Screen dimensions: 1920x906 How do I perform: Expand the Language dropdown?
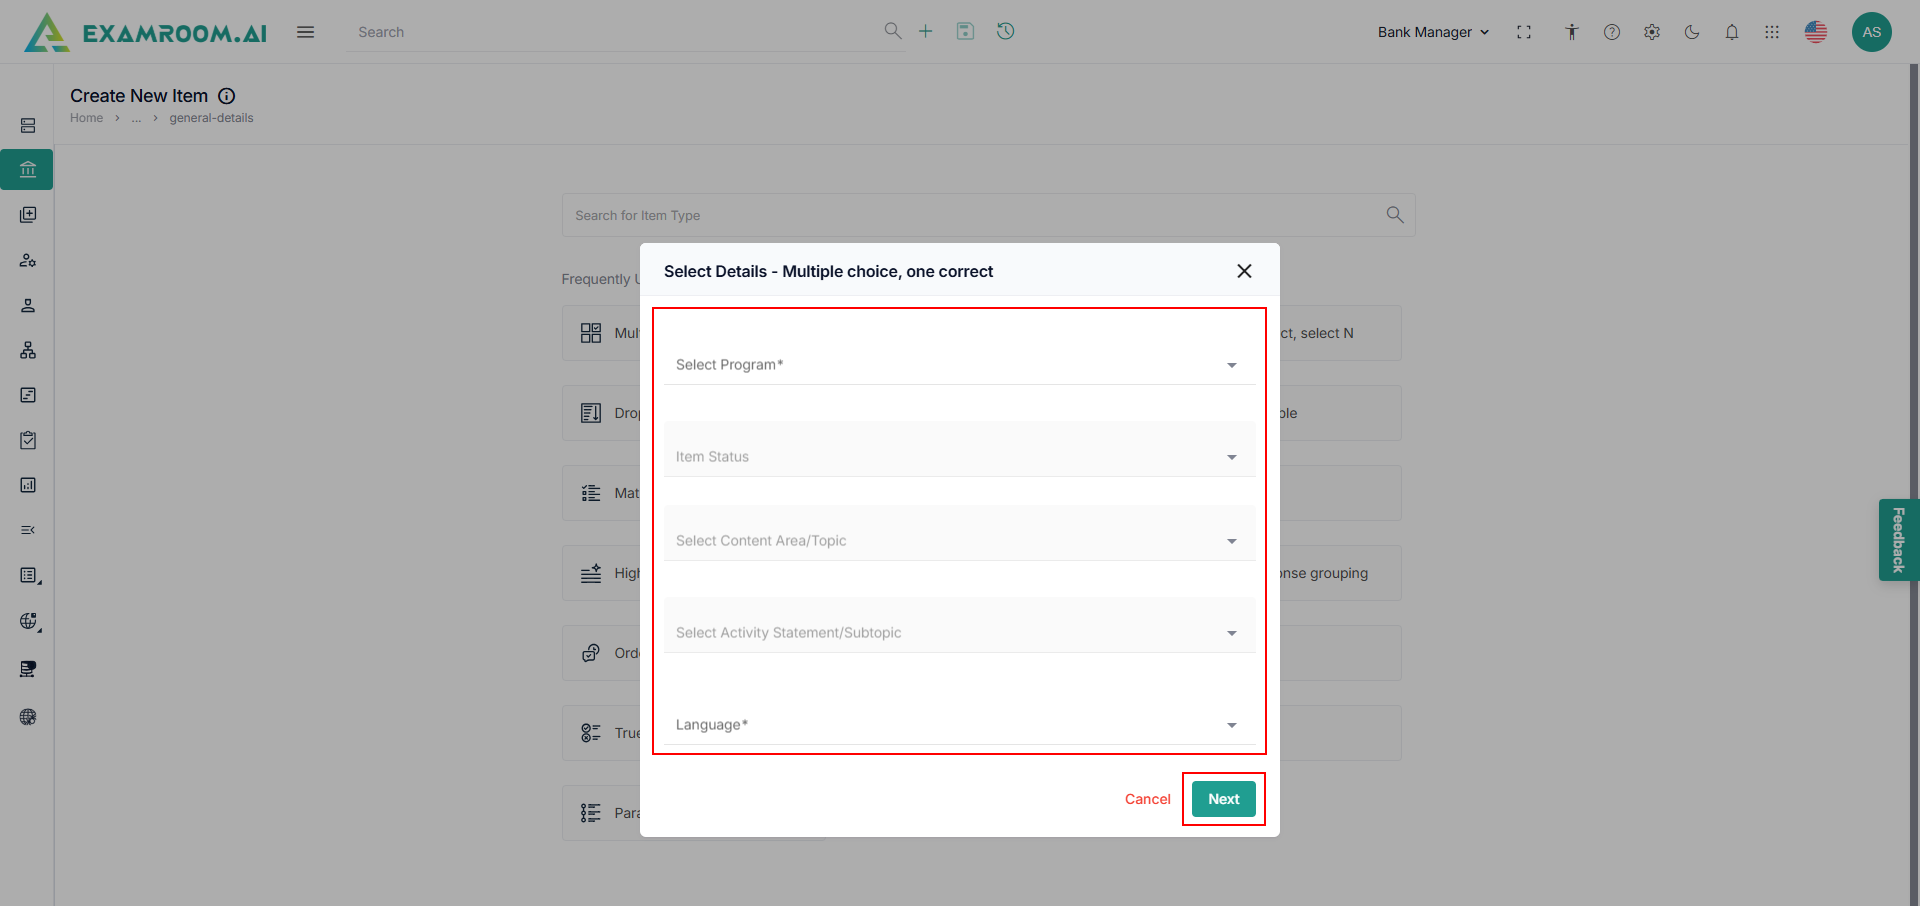[x=958, y=725]
